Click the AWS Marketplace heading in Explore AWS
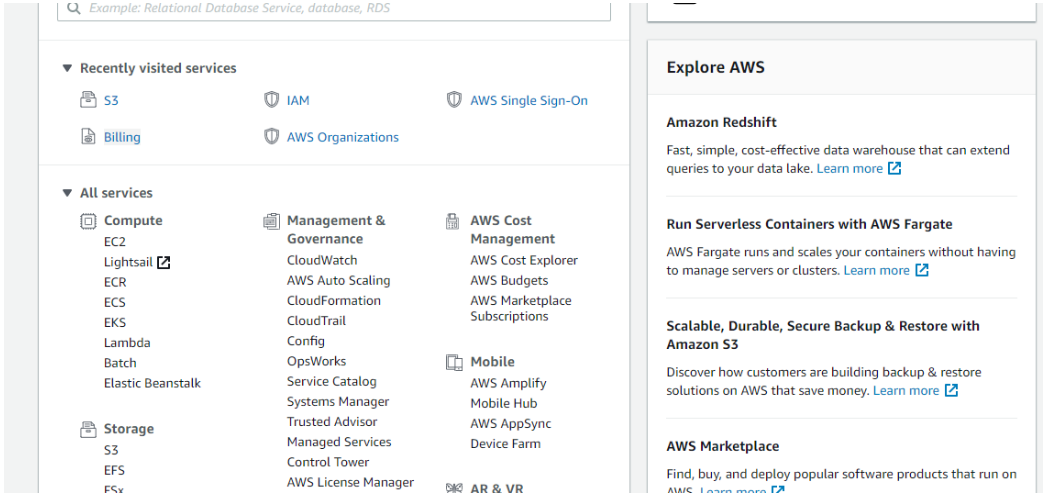The height and width of the screenshot is (493, 1058). click(723, 446)
